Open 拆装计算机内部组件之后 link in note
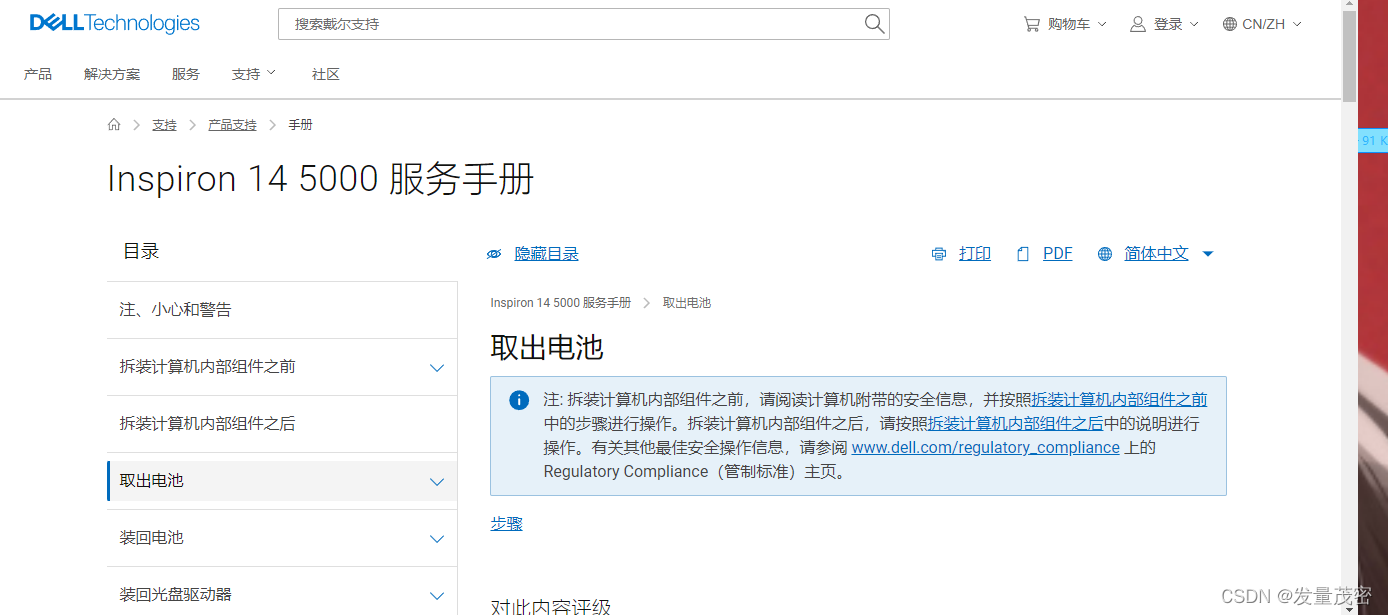This screenshot has height=615, width=1388. (x=1016, y=424)
